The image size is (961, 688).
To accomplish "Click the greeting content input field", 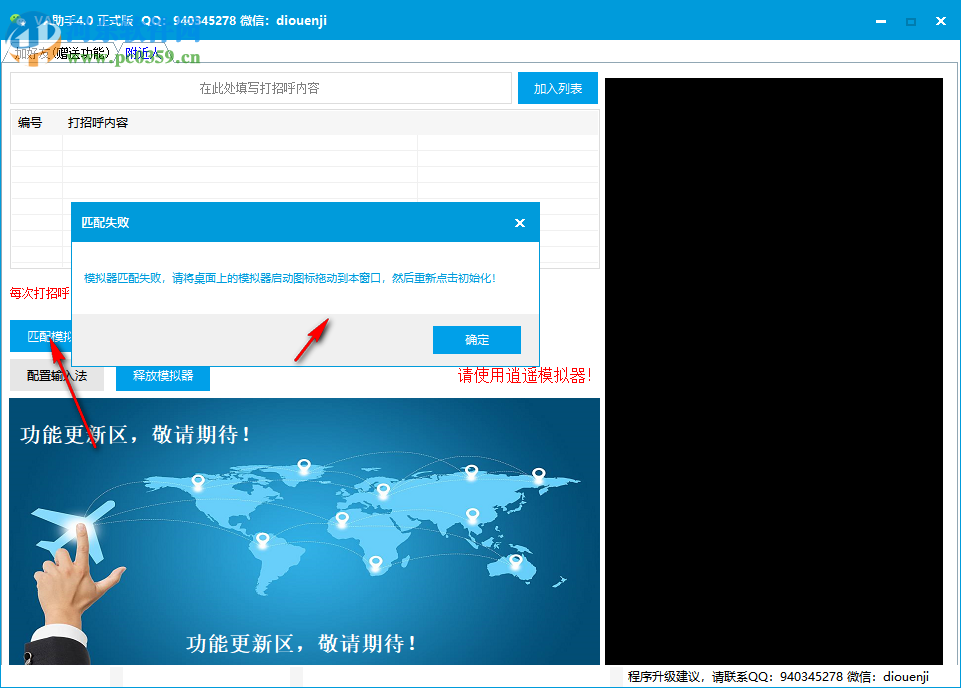I will click(x=260, y=88).
